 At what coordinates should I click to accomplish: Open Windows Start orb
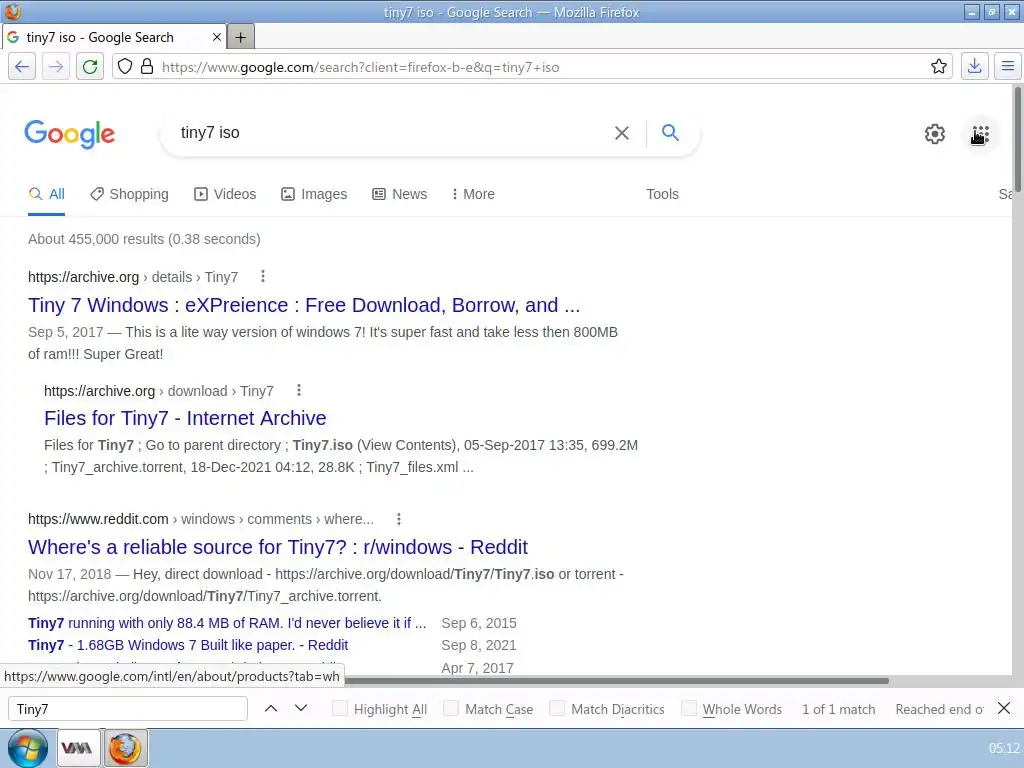coord(27,748)
